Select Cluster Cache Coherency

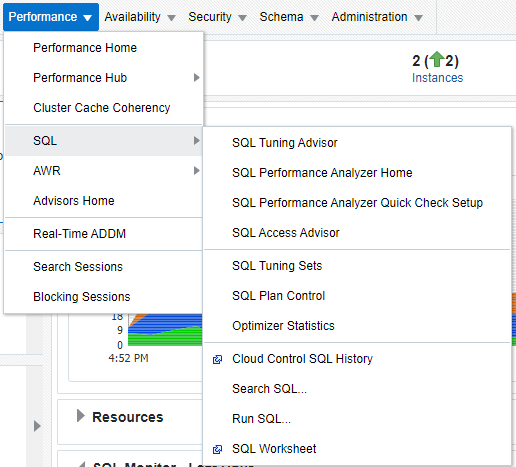(x=103, y=108)
